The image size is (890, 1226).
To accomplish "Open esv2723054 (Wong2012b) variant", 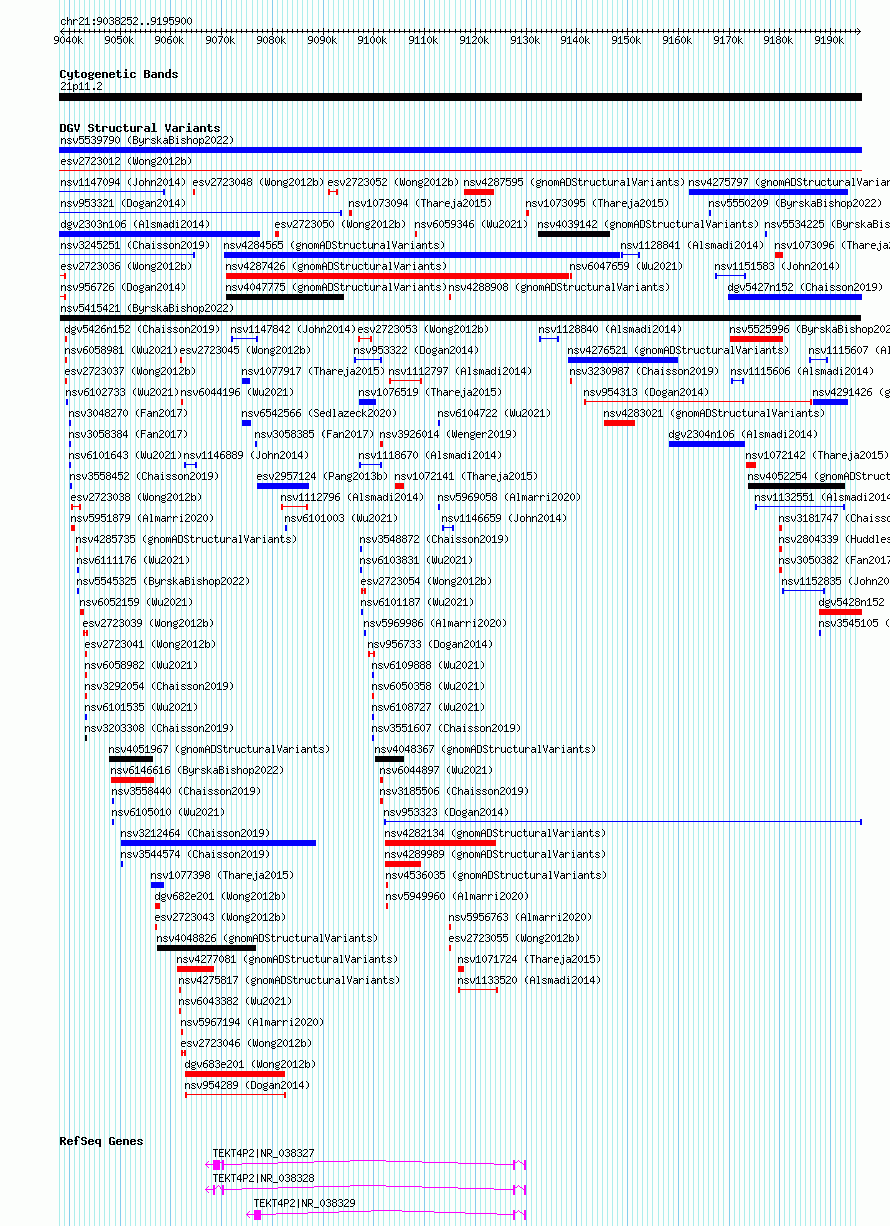I will 426,581.
